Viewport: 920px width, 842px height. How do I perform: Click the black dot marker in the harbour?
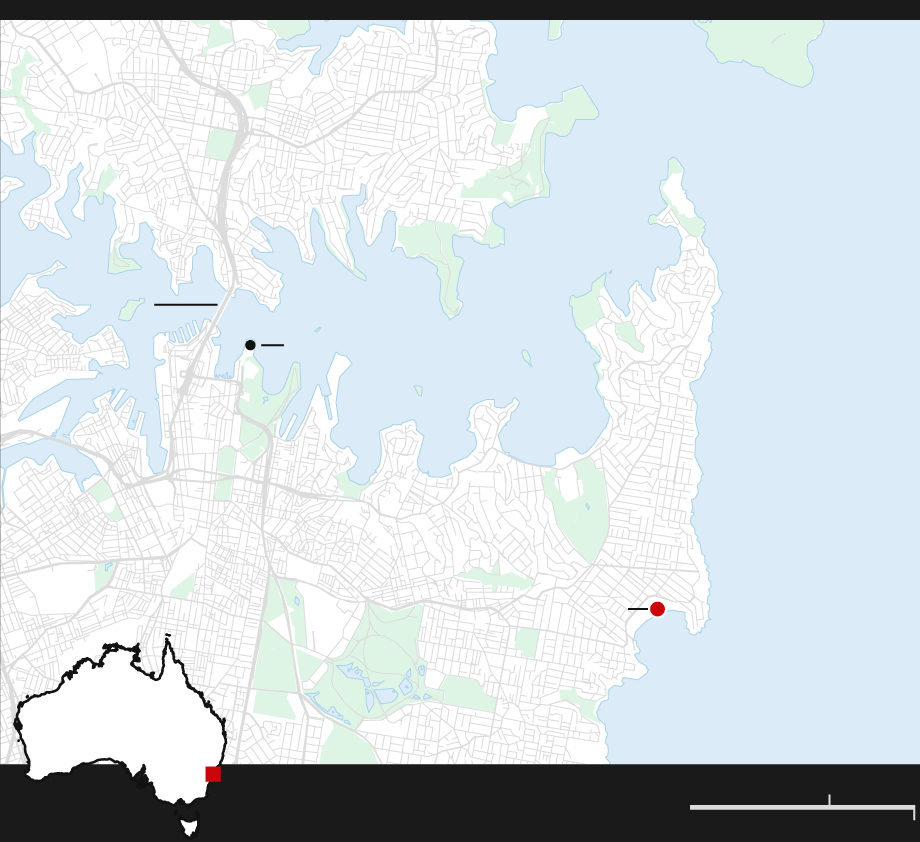tap(250, 345)
